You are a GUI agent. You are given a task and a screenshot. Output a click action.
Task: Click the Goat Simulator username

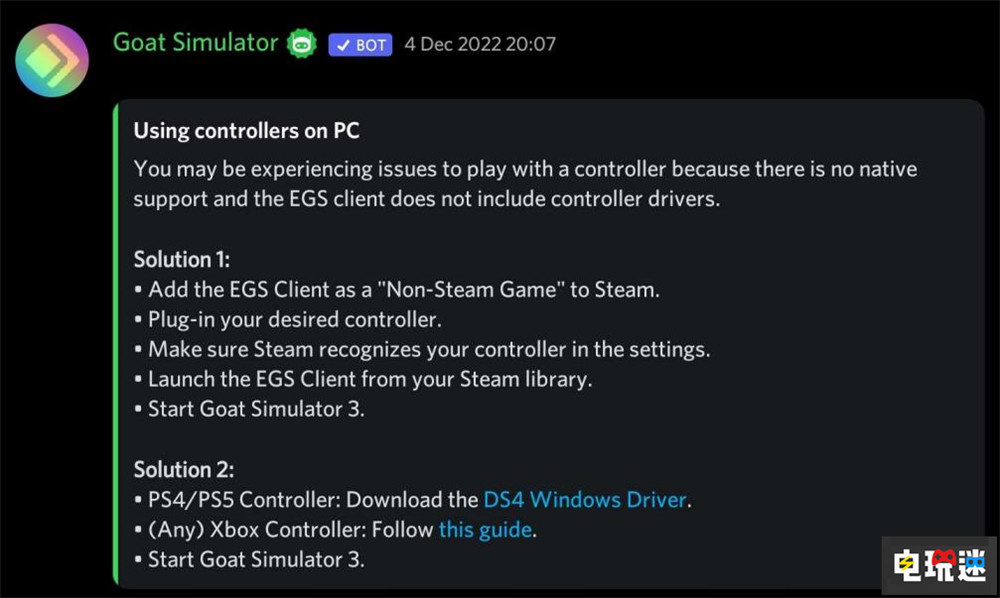(195, 43)
